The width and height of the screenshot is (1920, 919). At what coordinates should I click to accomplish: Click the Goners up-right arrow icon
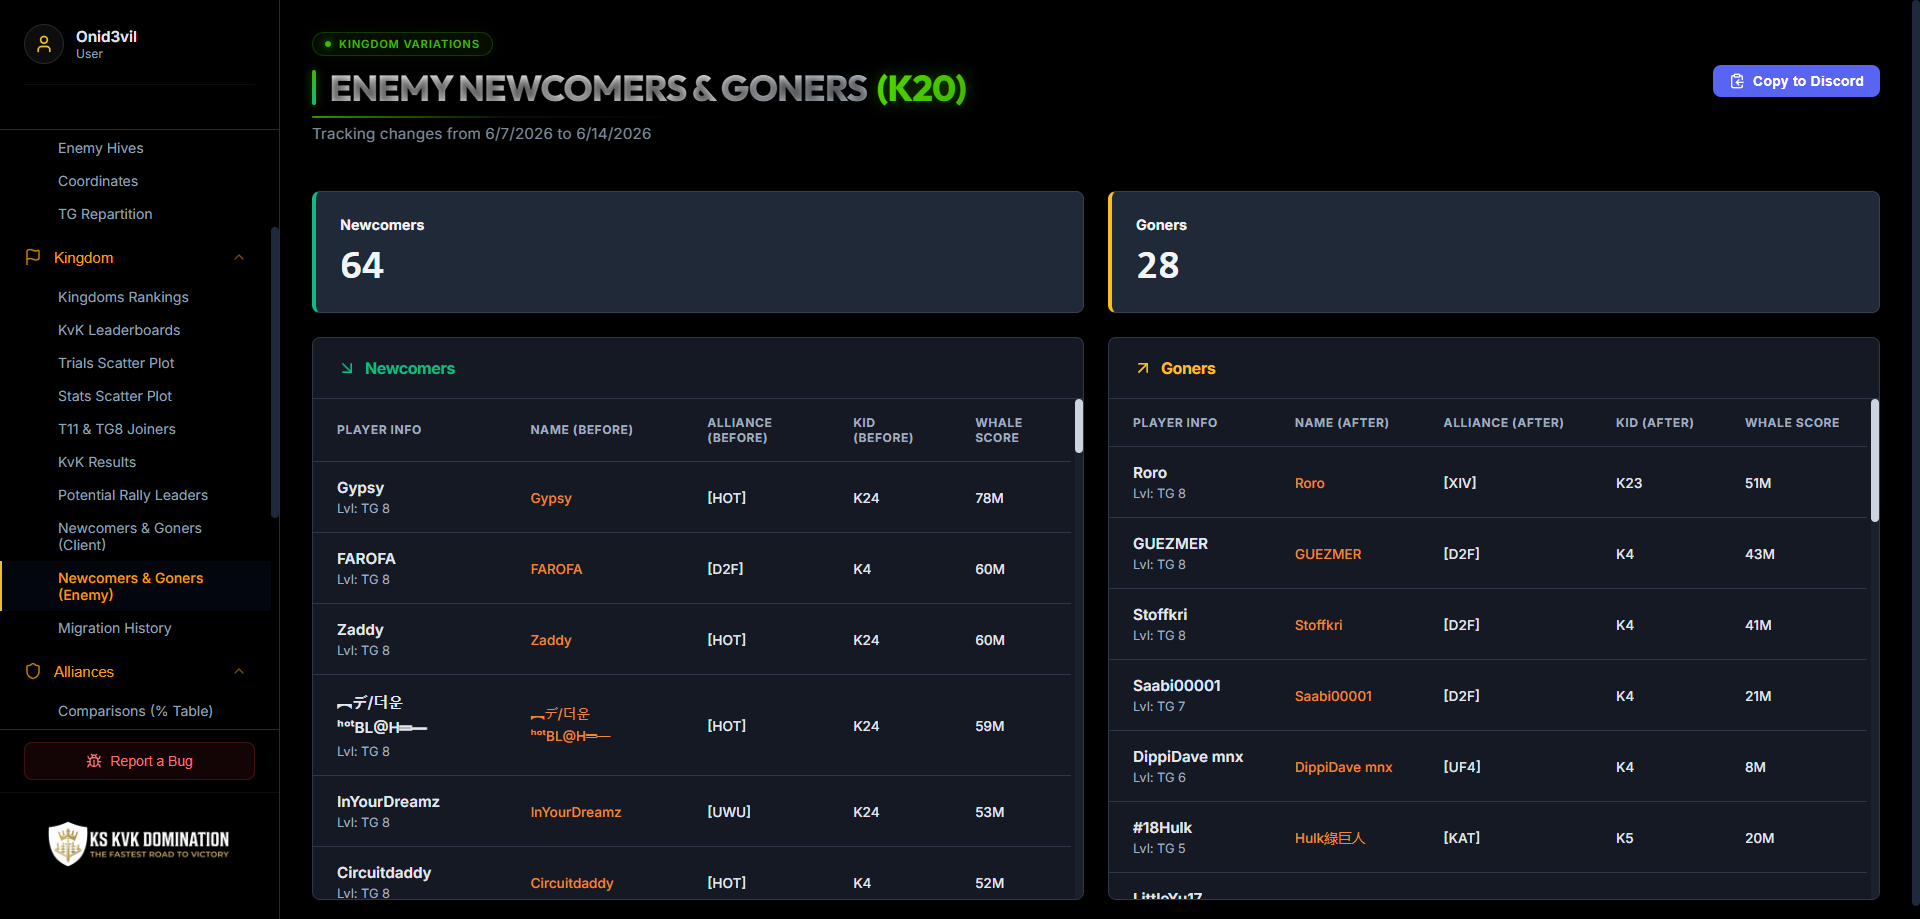[1143, 368]
